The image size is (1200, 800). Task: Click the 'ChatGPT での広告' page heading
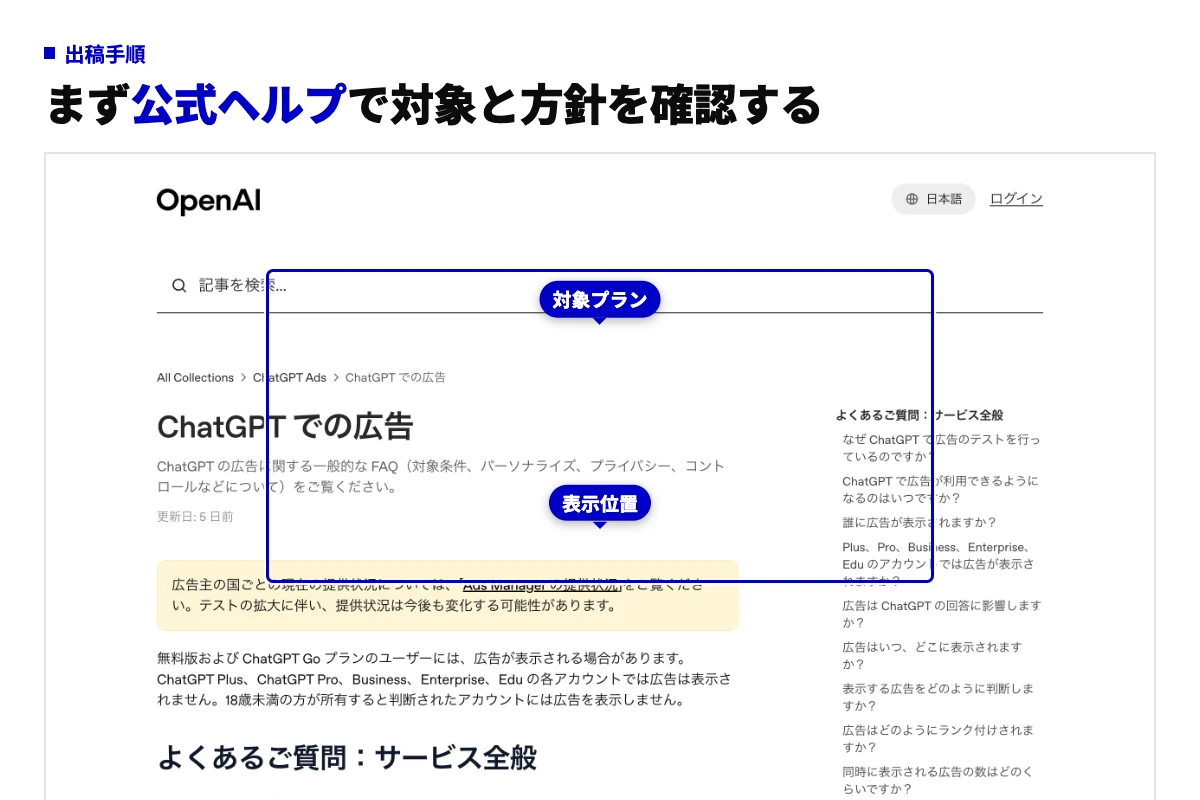(285, 427)
